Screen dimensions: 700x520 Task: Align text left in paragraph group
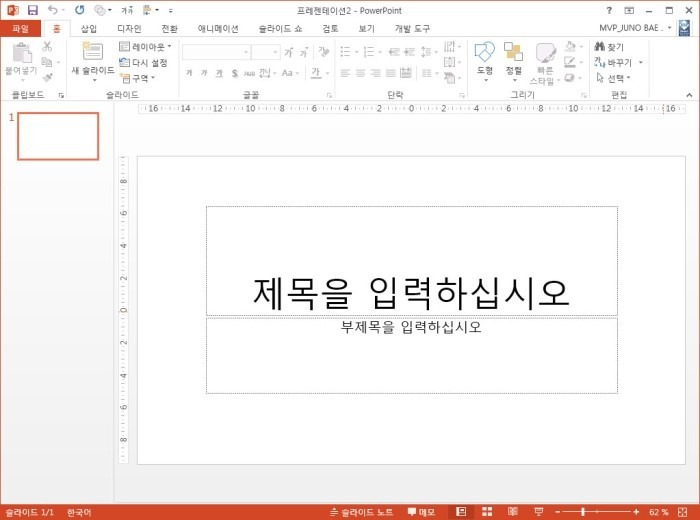345,73
